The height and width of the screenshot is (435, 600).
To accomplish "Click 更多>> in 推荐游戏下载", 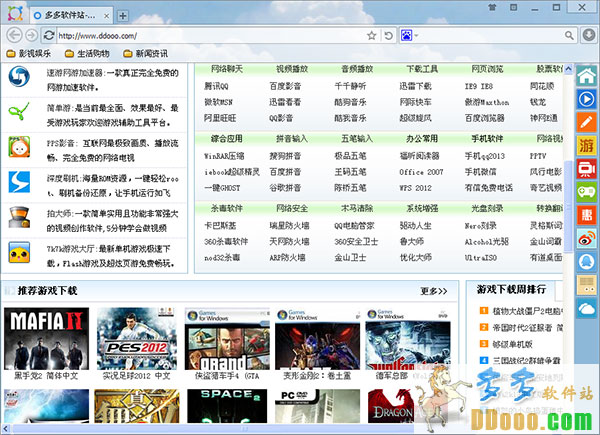I will [434, 291].
